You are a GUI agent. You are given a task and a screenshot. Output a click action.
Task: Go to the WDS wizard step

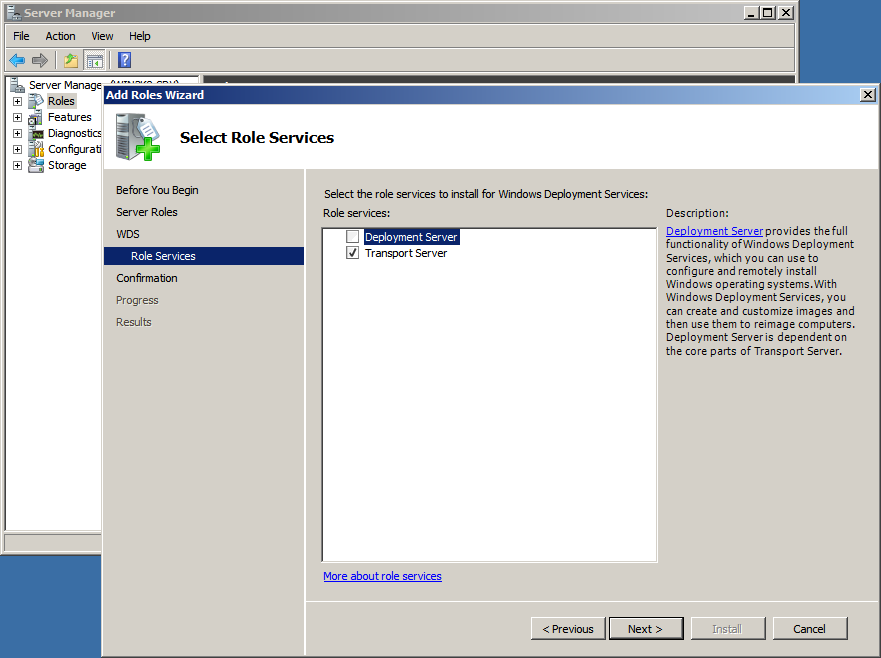pos(128,234)
